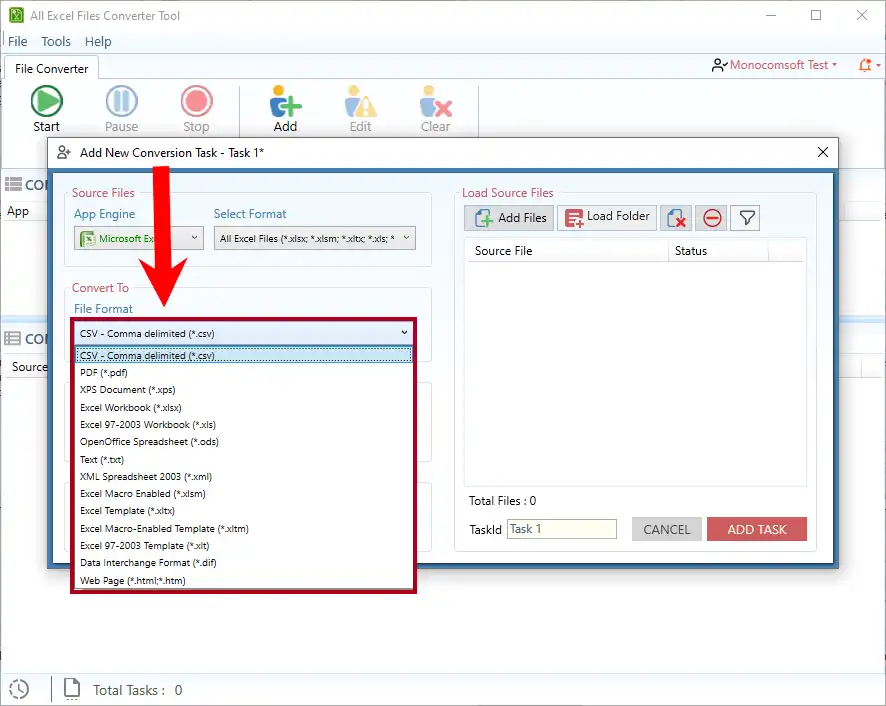The width and height of the screenshot is (886, 706).
Task: Click the Clear tasks toolbar icon
Action: pyautogui.click(x=436, y=101)
